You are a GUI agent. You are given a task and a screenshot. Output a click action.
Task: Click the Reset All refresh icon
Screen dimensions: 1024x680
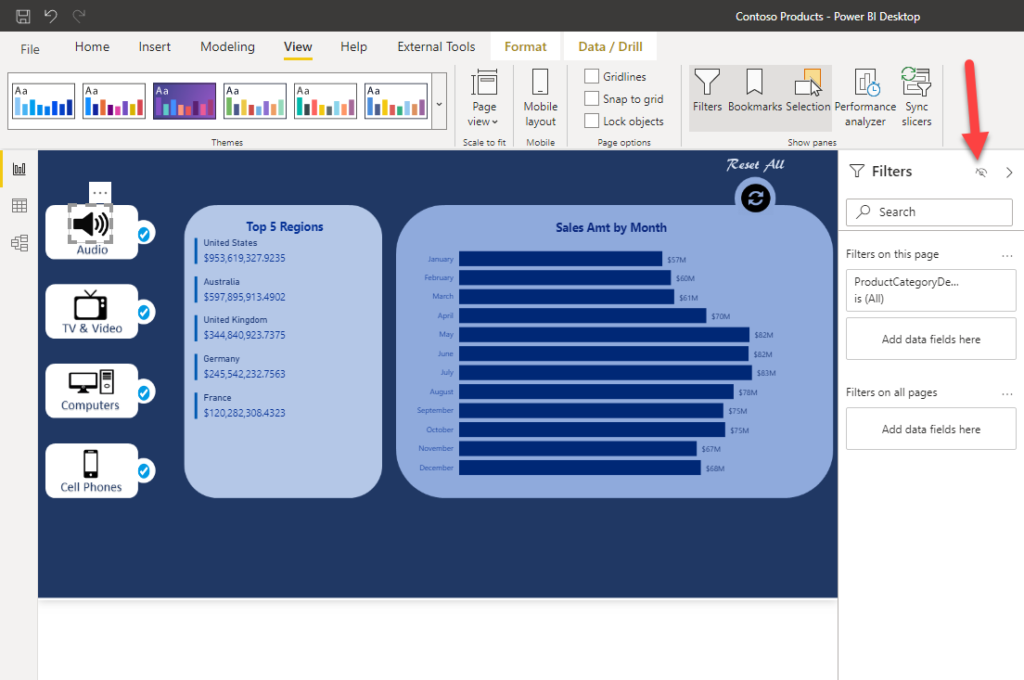coord(756,198)
